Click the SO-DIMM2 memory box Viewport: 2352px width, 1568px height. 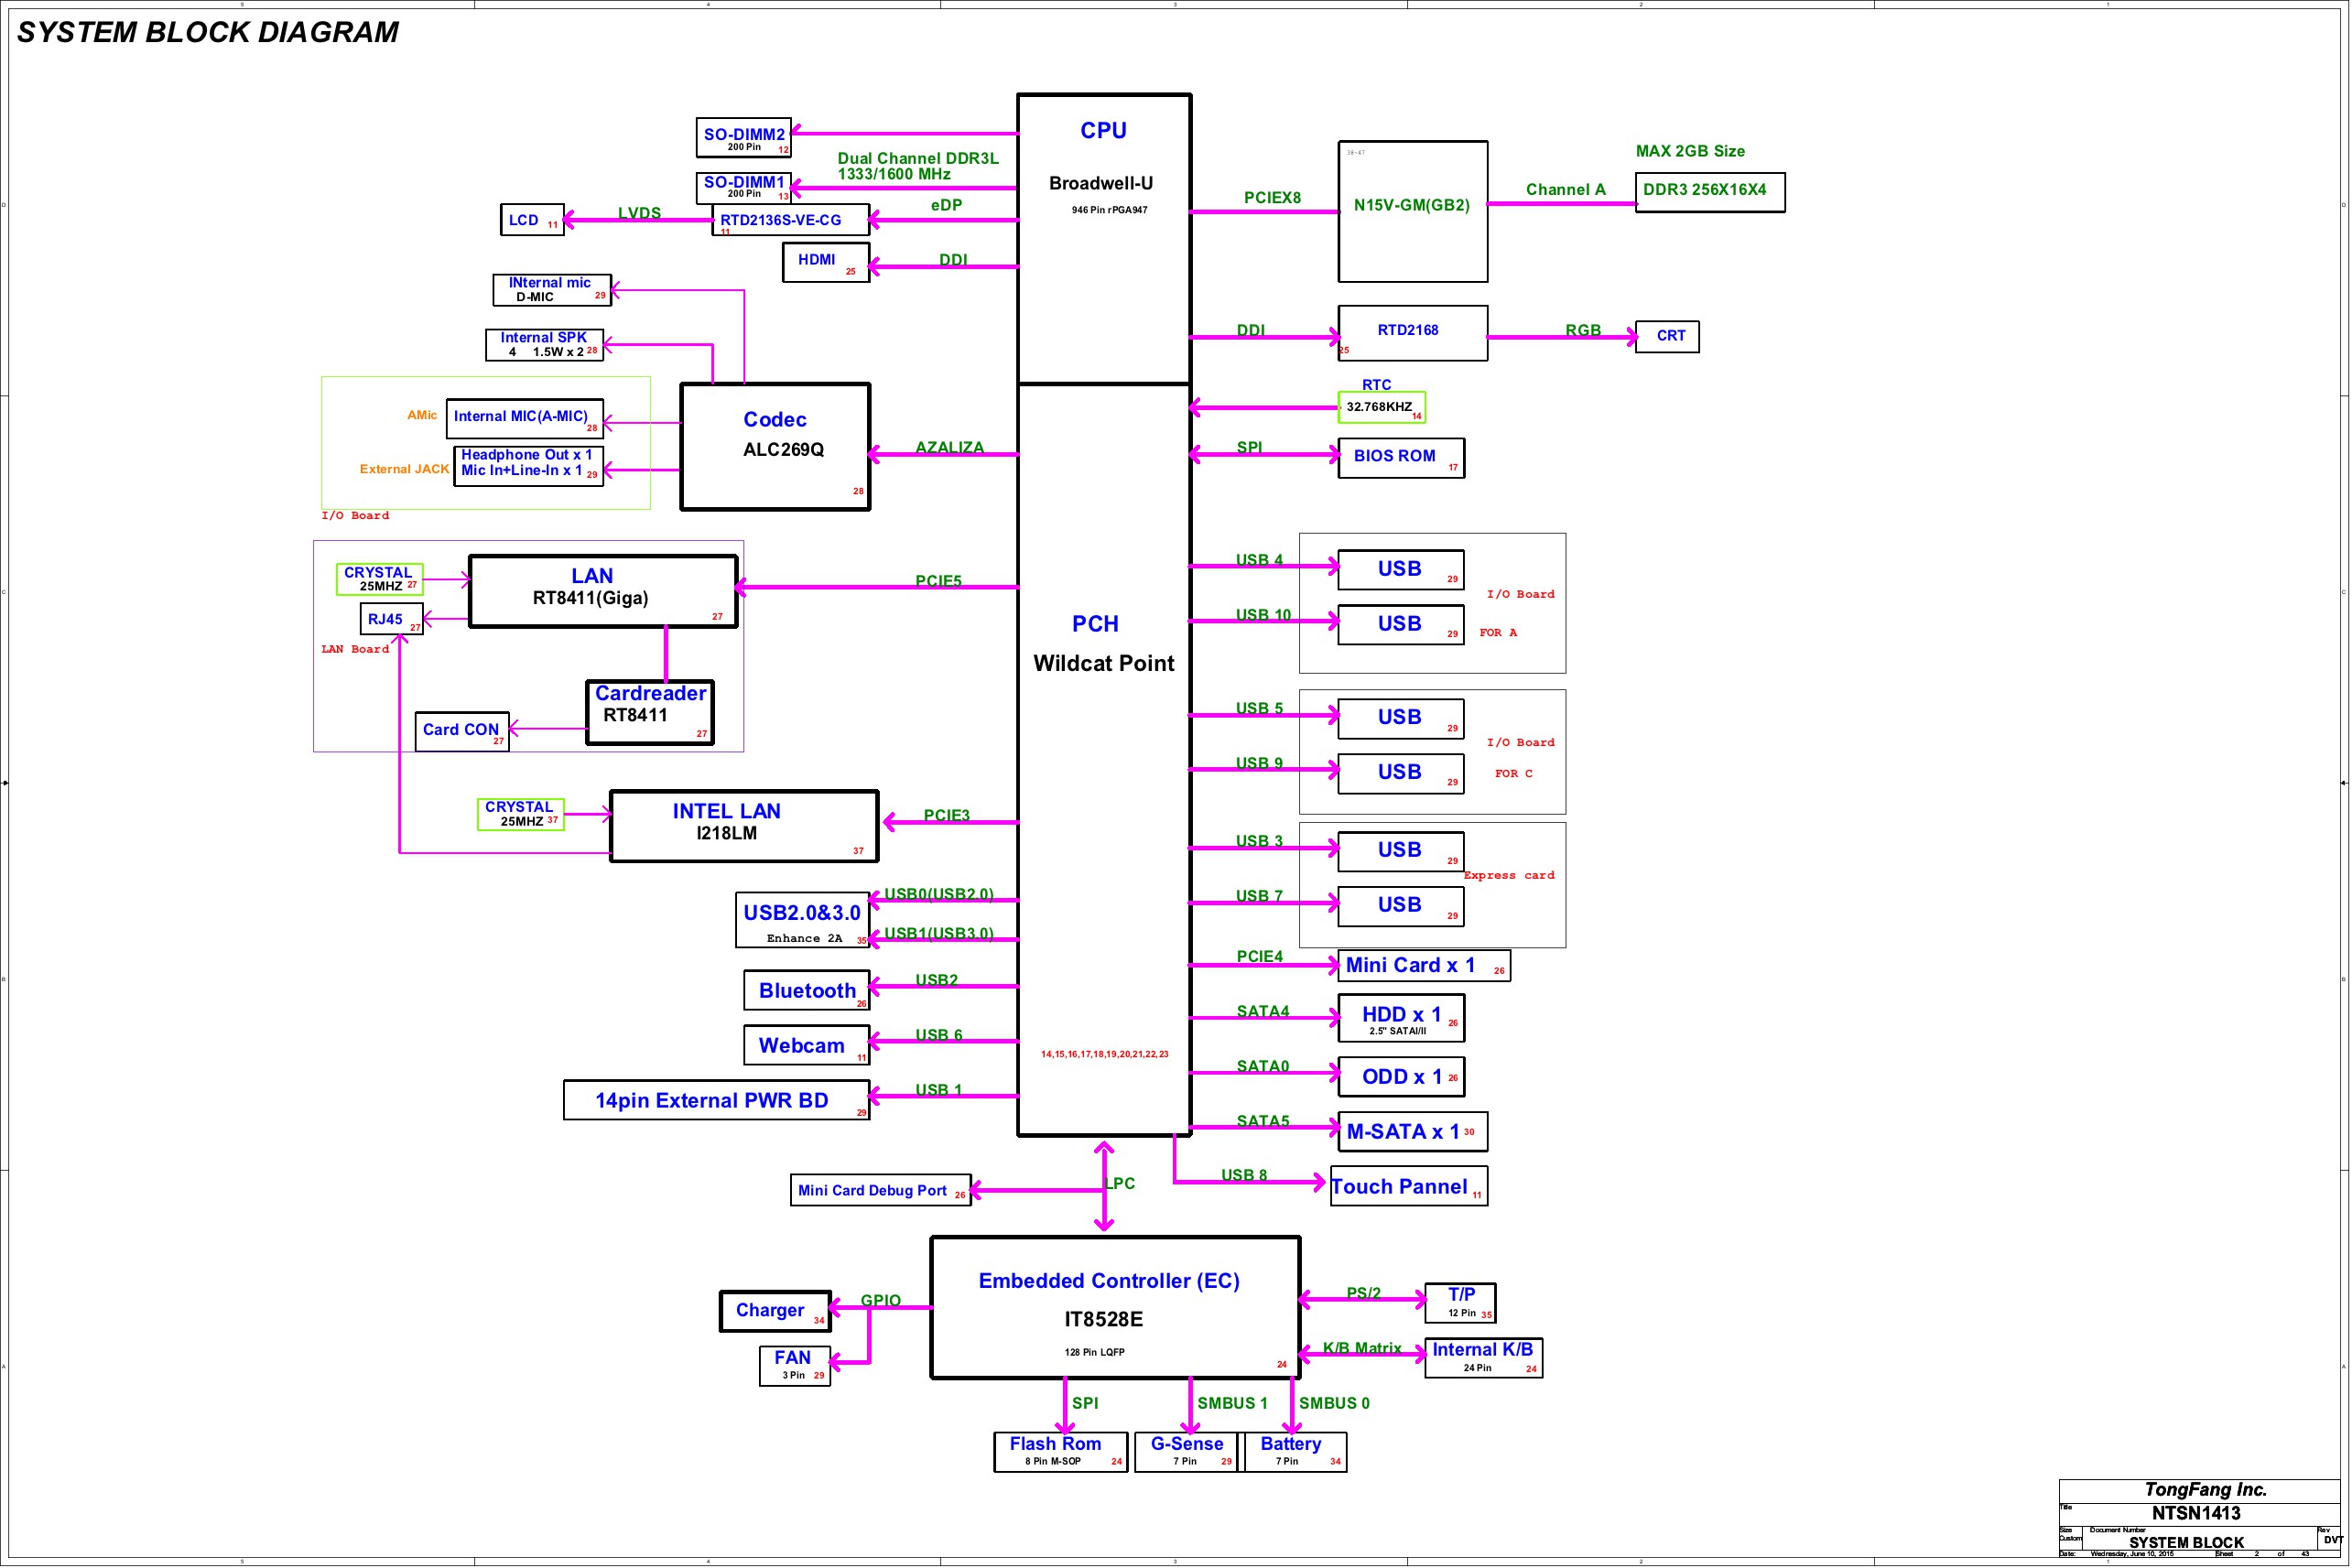point(743,138)
